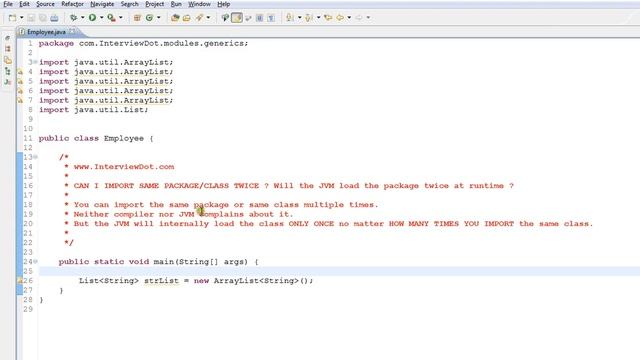
Task: Go to Last Edit Location icon
Action: [x=328, y=18]
